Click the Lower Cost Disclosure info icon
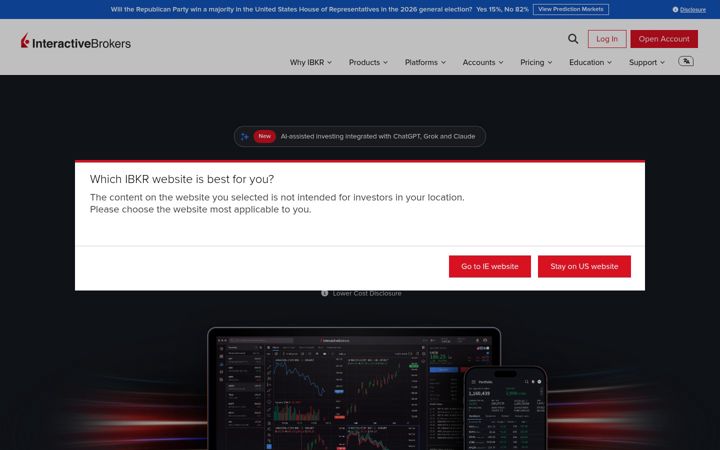The width and height of the screenshot is (720, 450). click(x=325, y=293)
